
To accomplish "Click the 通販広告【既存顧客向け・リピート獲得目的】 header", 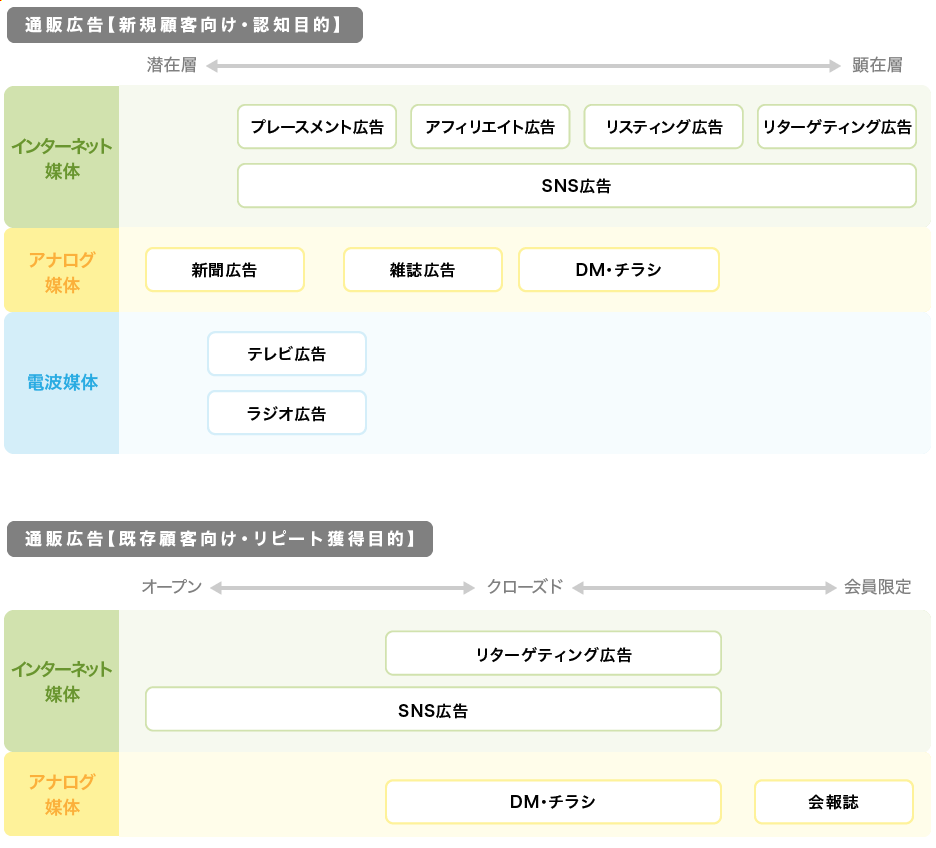I will click(220, 539).
